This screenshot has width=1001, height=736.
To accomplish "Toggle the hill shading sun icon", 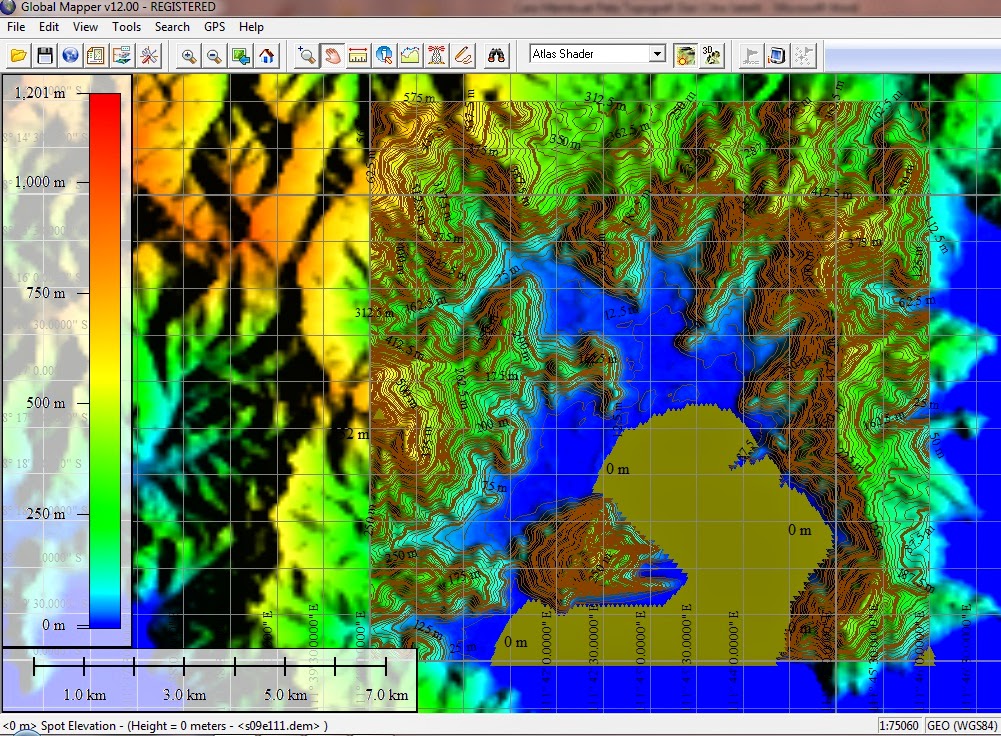I will (685, 55).
